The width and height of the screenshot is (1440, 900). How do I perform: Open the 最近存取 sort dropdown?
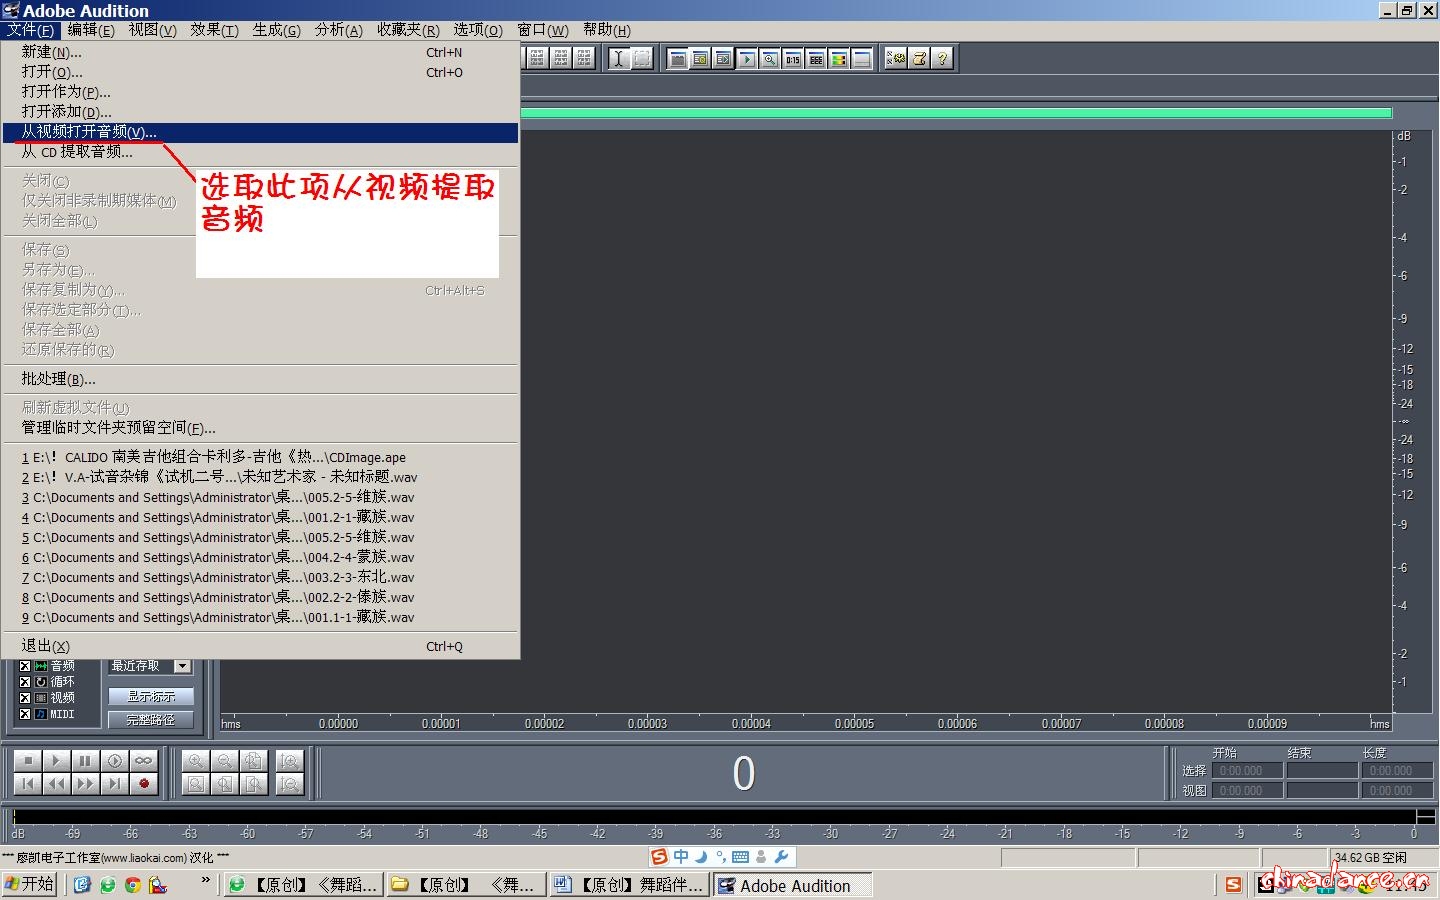(x=182, y=666)
